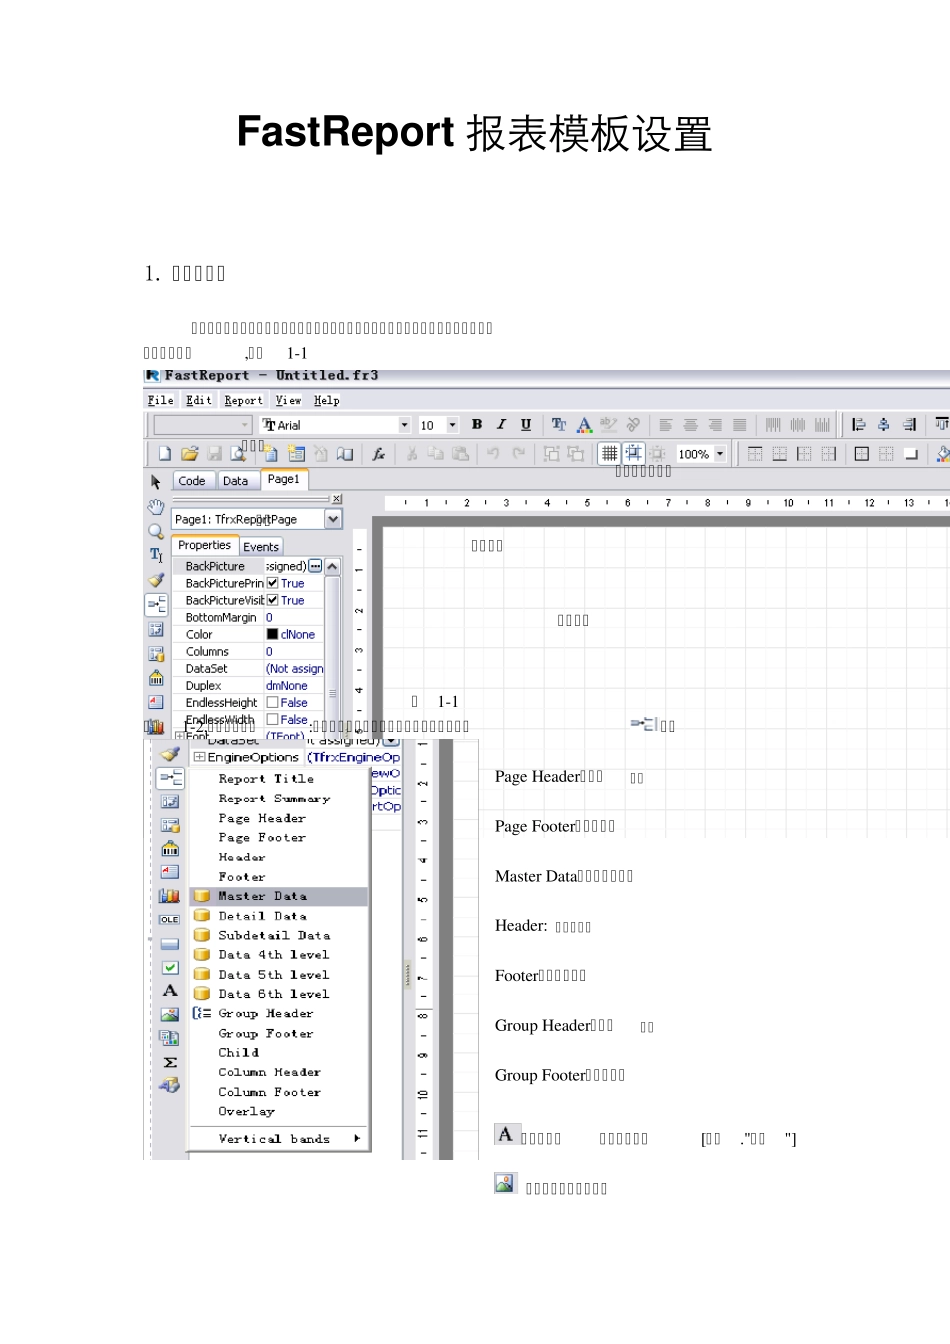950x1344 pixels.
Task: Toggle the Underline formatting button
Action: [x=526, y=425]
